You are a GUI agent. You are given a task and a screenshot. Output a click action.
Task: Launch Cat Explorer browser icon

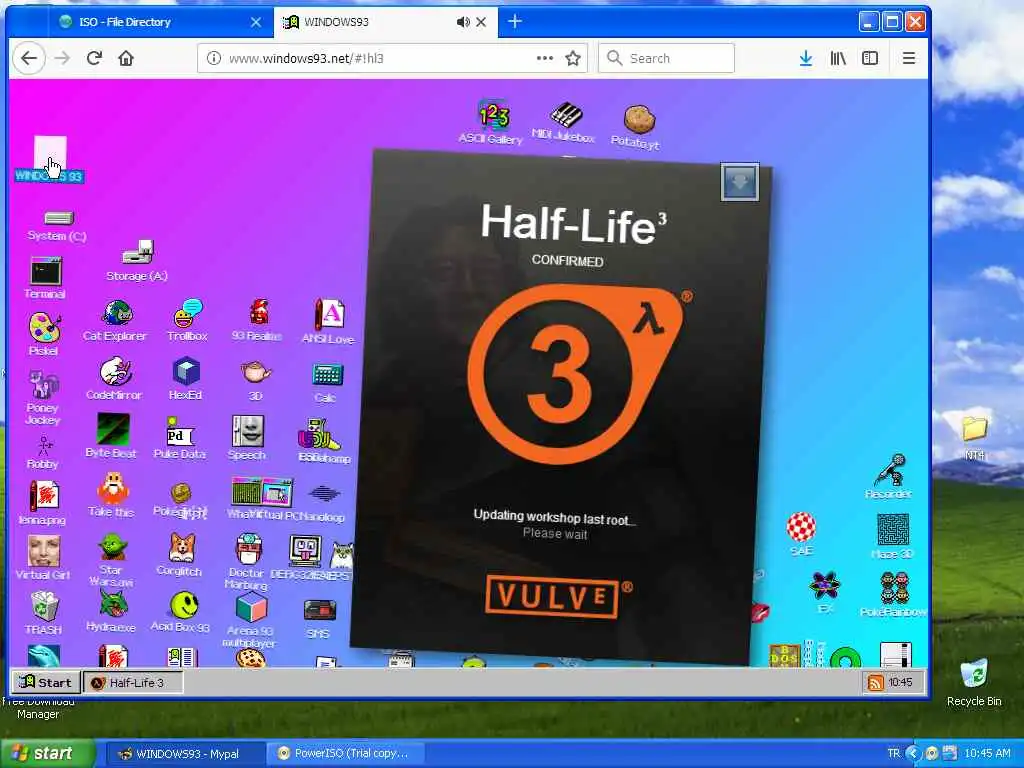click(116, 320)
